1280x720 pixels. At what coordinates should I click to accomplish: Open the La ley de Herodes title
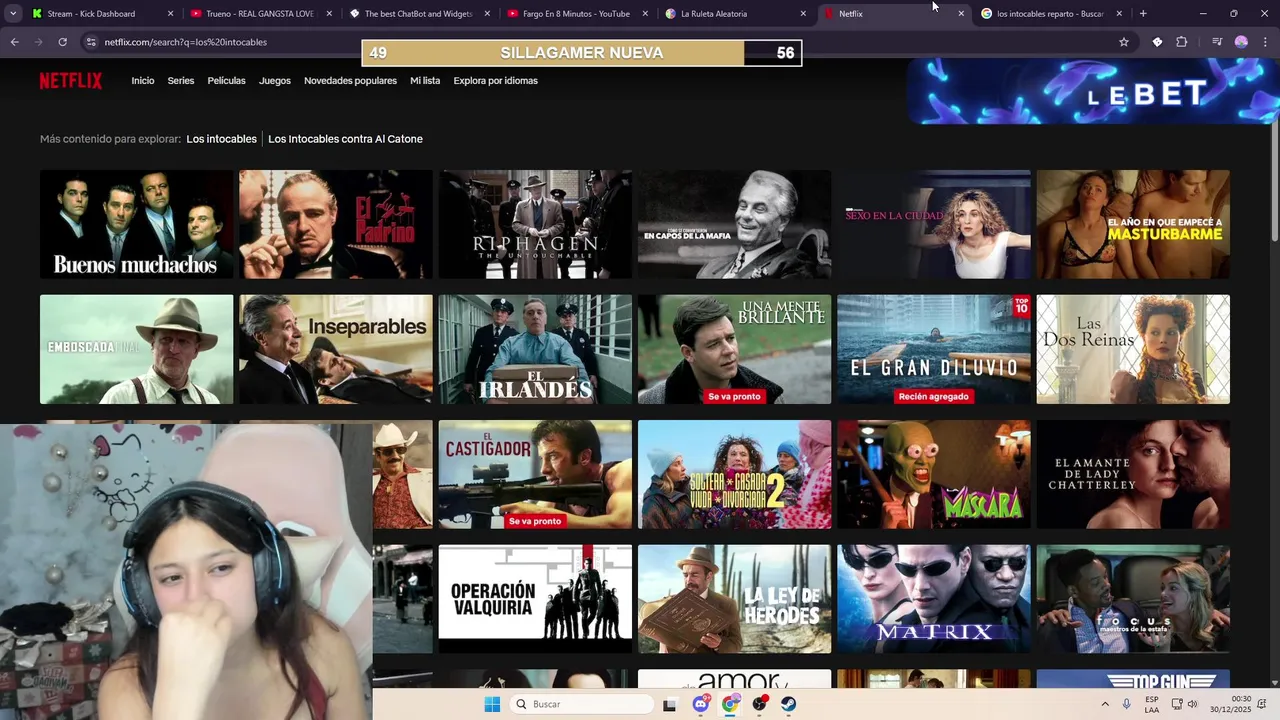pos(734,599)
